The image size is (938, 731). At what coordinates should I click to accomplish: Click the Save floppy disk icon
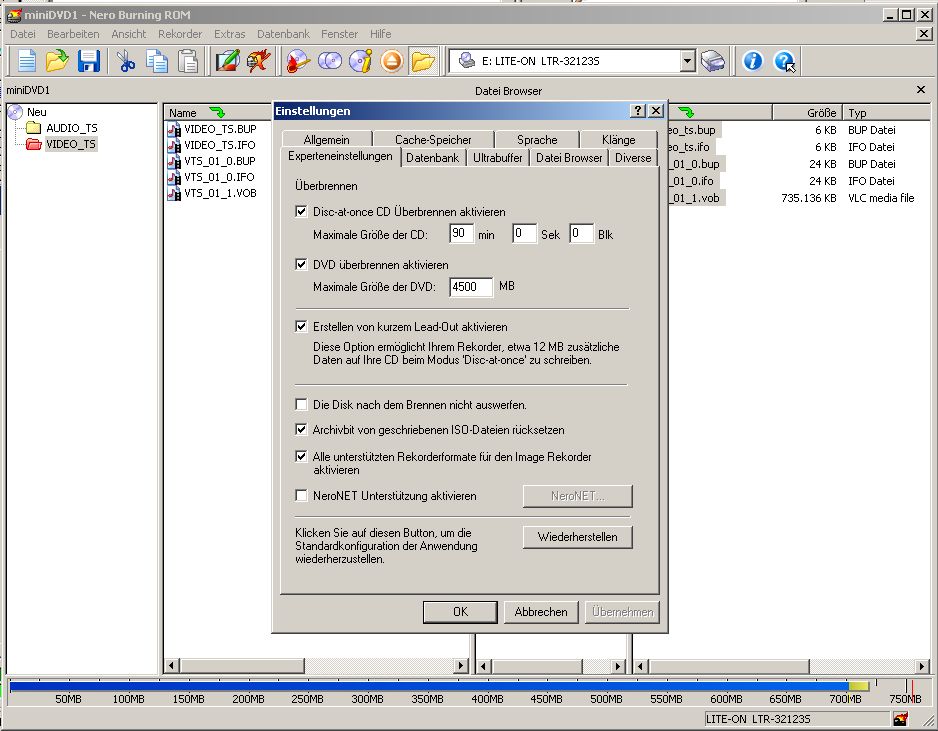[x=89, y=61]
